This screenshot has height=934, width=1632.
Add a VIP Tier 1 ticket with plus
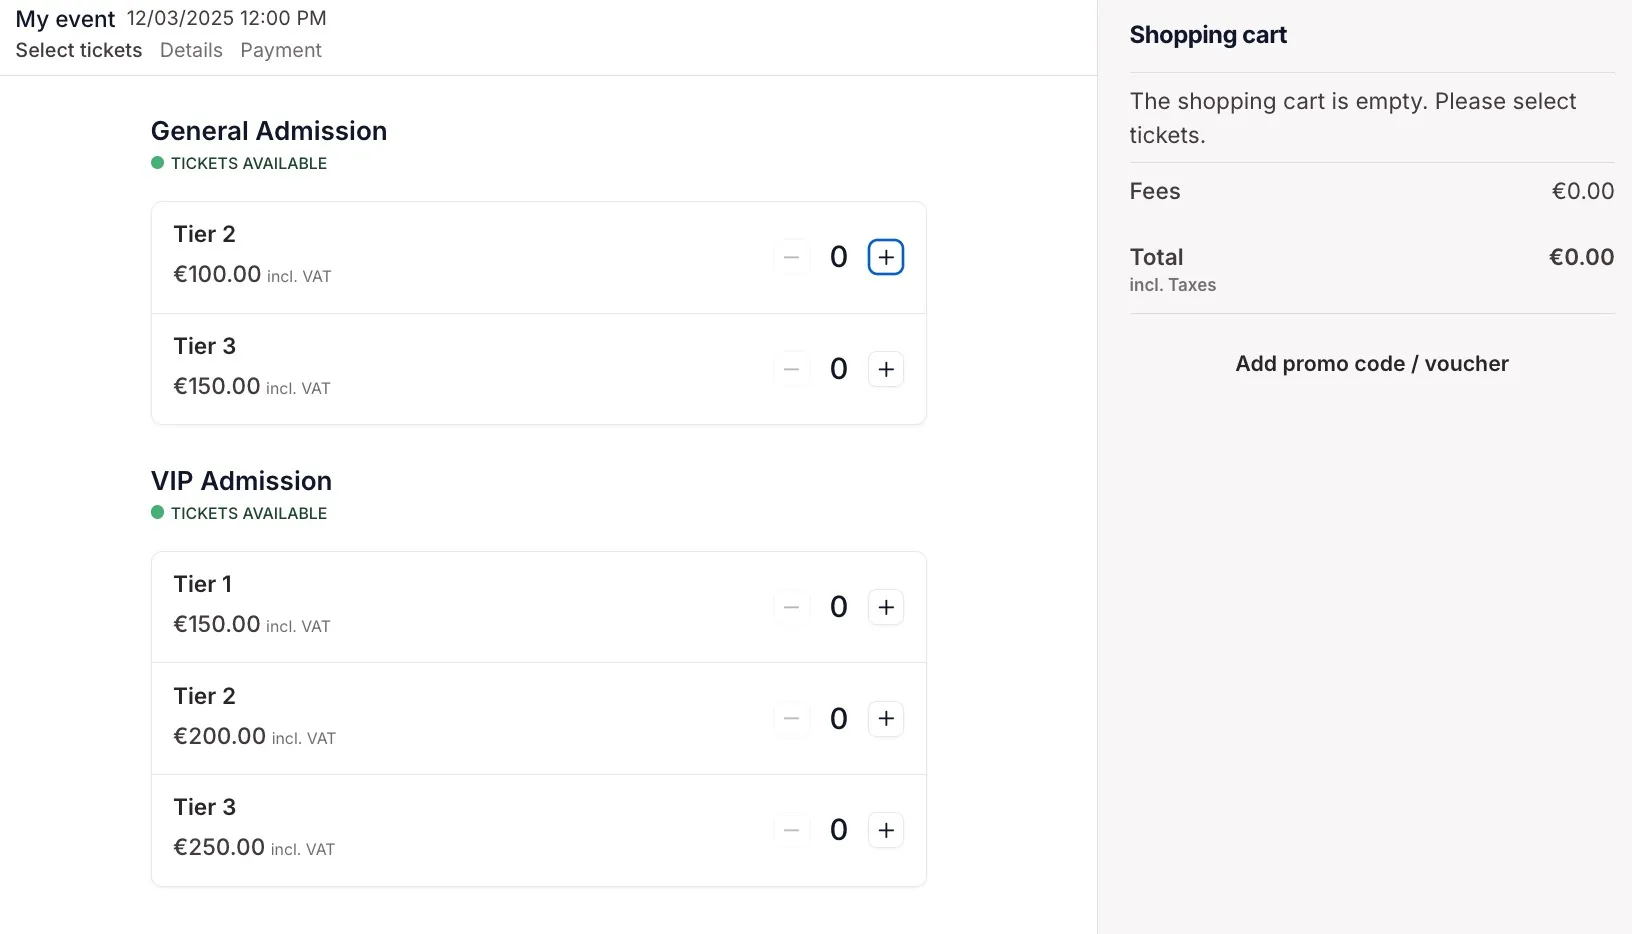coord(886,607)
